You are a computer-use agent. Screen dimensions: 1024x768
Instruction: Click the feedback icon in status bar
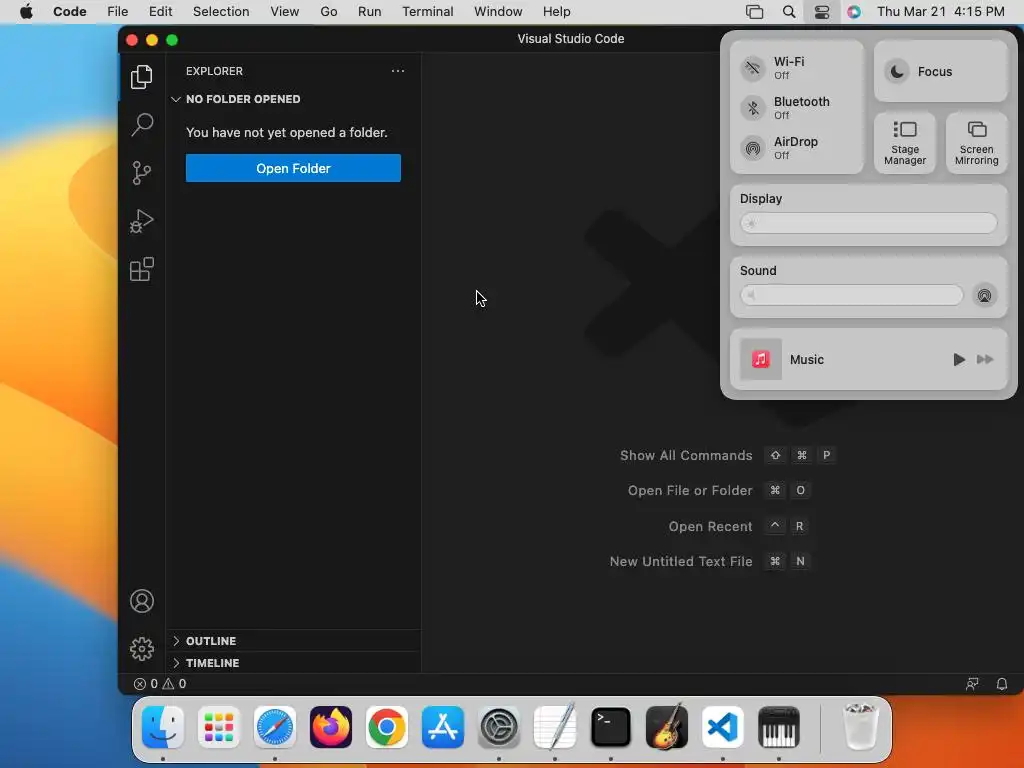click(x=972, y=684)
